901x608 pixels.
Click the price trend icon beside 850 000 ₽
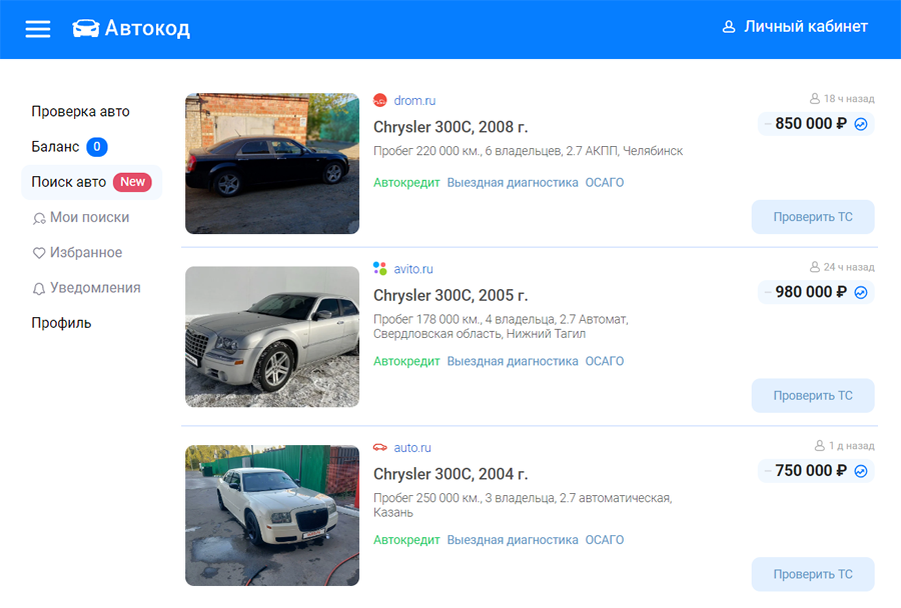[861, 124]
